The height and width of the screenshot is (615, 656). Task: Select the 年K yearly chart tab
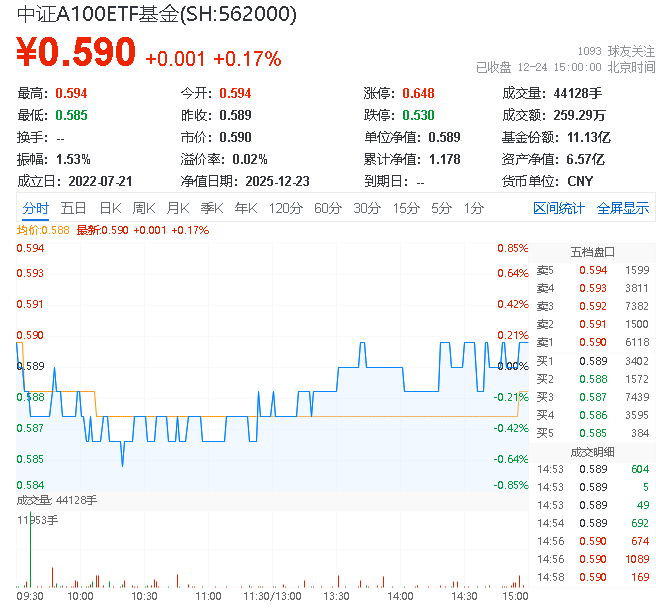(x=245, y=208)
